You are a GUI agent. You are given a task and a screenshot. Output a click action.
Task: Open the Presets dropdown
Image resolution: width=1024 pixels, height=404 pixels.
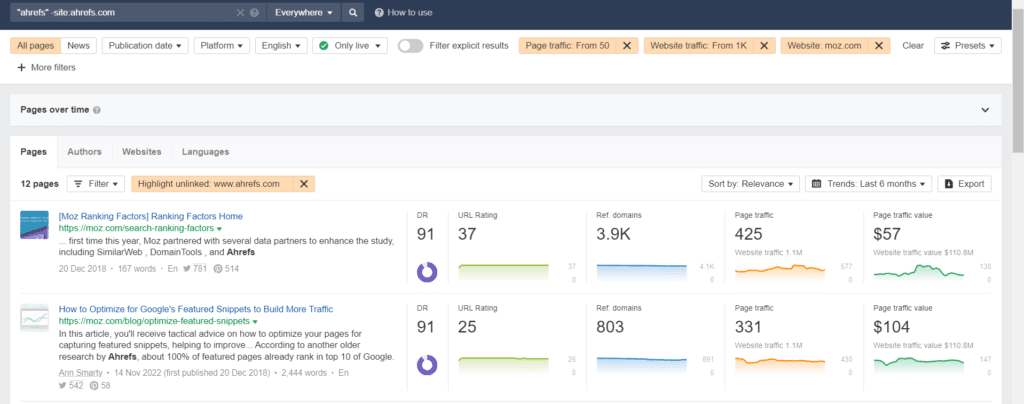coord(968,46)
